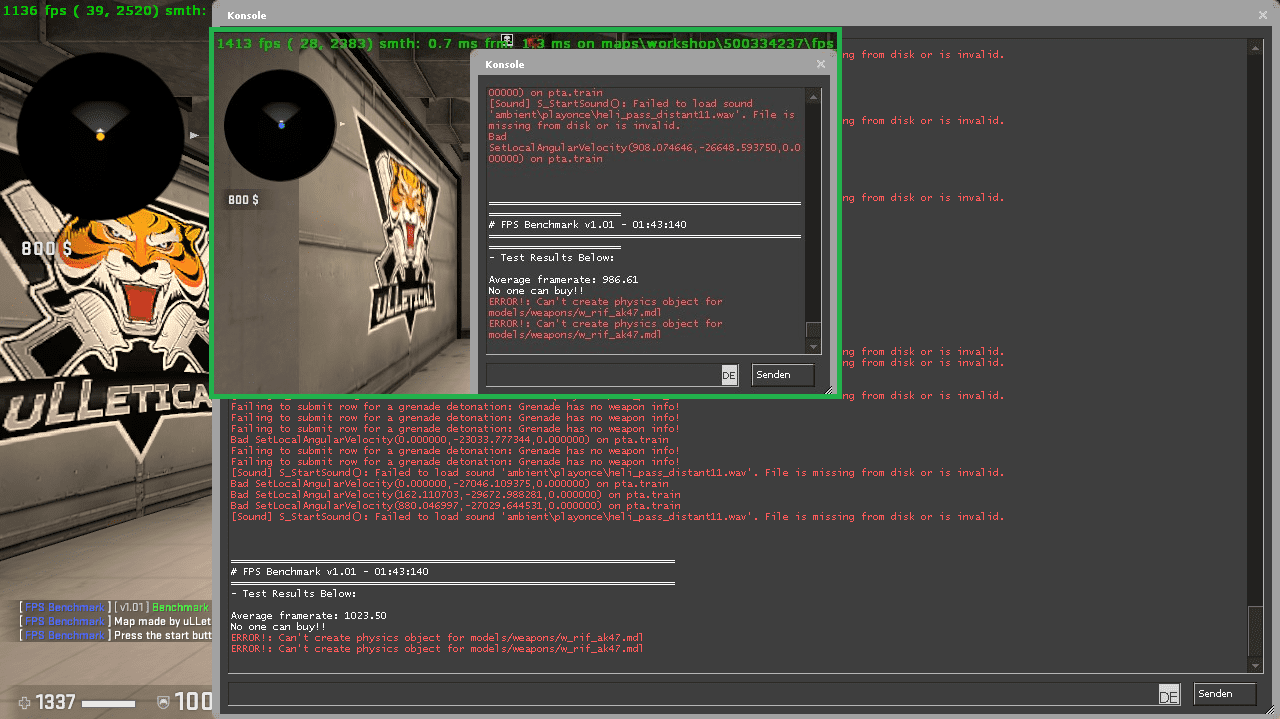Click the orange player dot on the large radar
This screenshot has width=1280, height=719.
[x=100, y=135]
